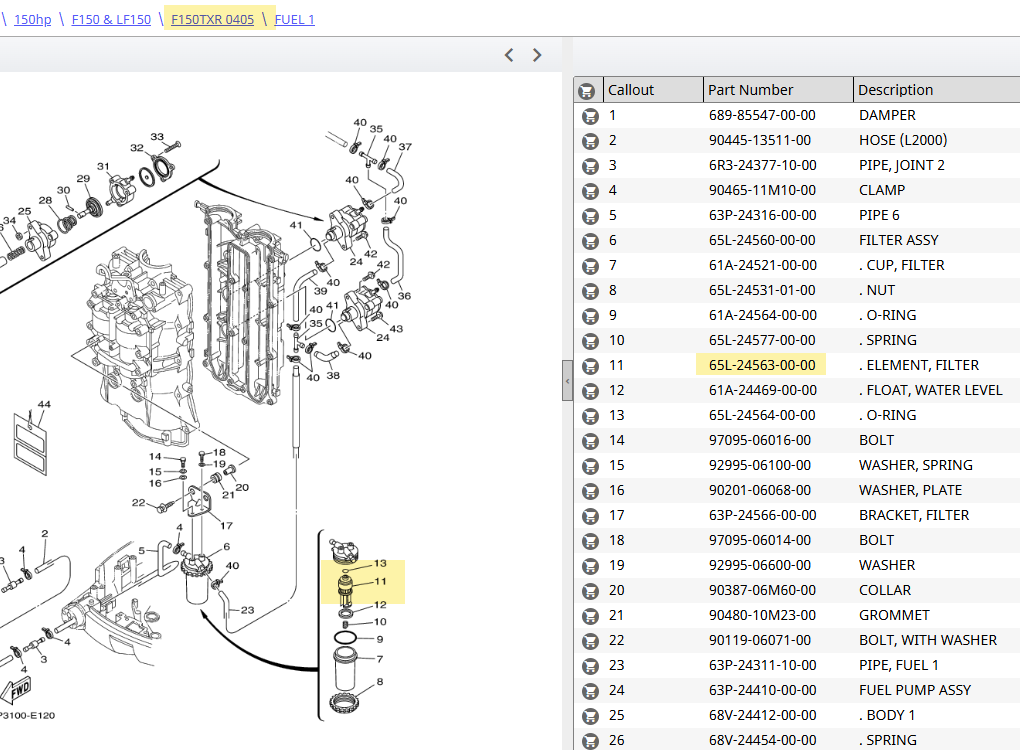1020x750 pixels.
Task: Click callout 17 bracket label in diagram
Action: pos(226,526)
